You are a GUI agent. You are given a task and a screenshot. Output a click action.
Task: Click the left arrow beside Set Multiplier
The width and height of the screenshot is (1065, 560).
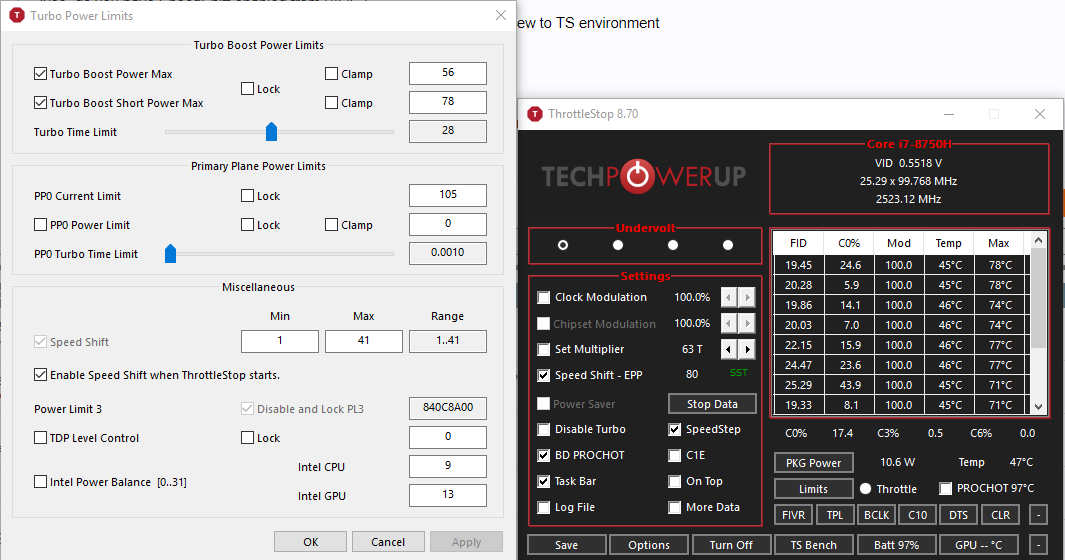(728, 349)
